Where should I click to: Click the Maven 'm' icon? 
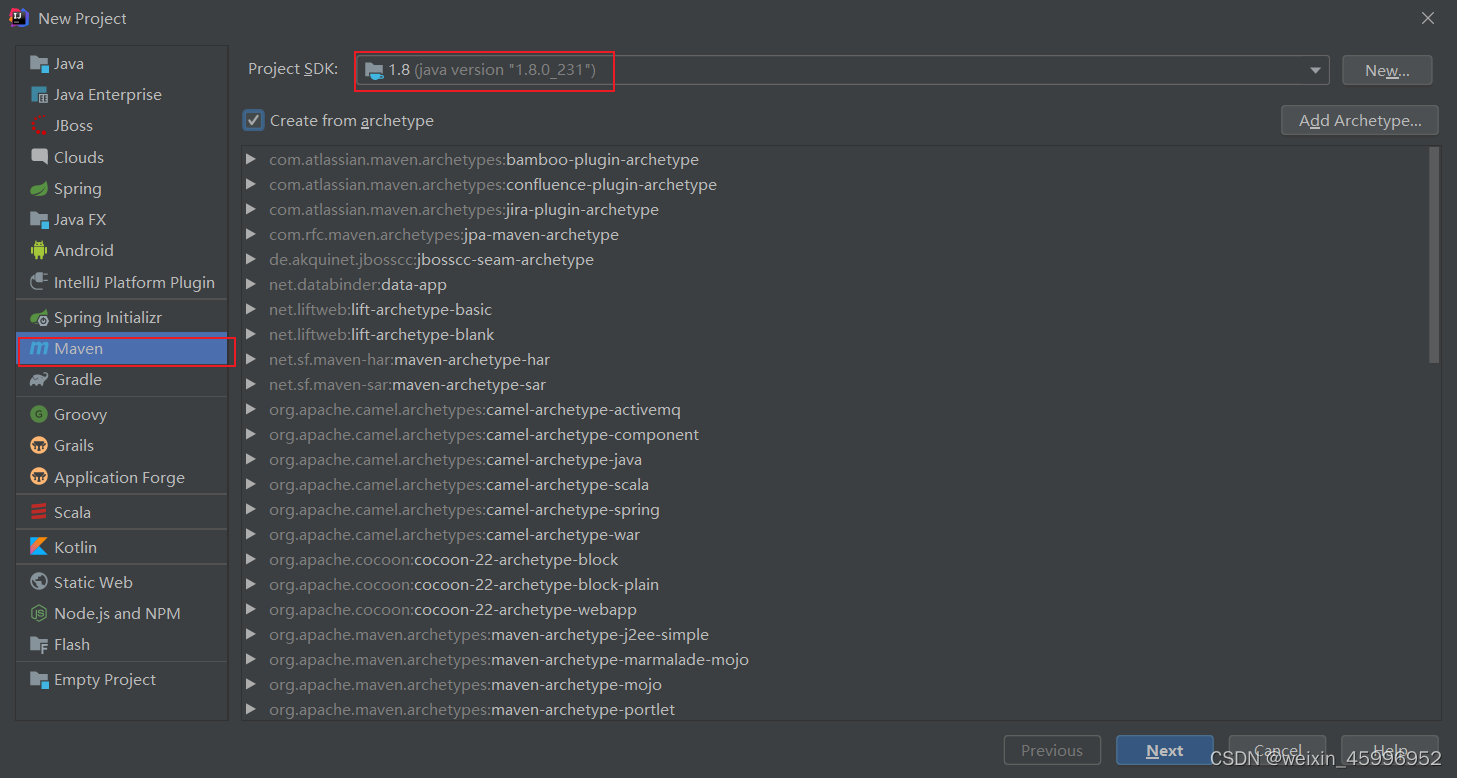pos(39,348)
